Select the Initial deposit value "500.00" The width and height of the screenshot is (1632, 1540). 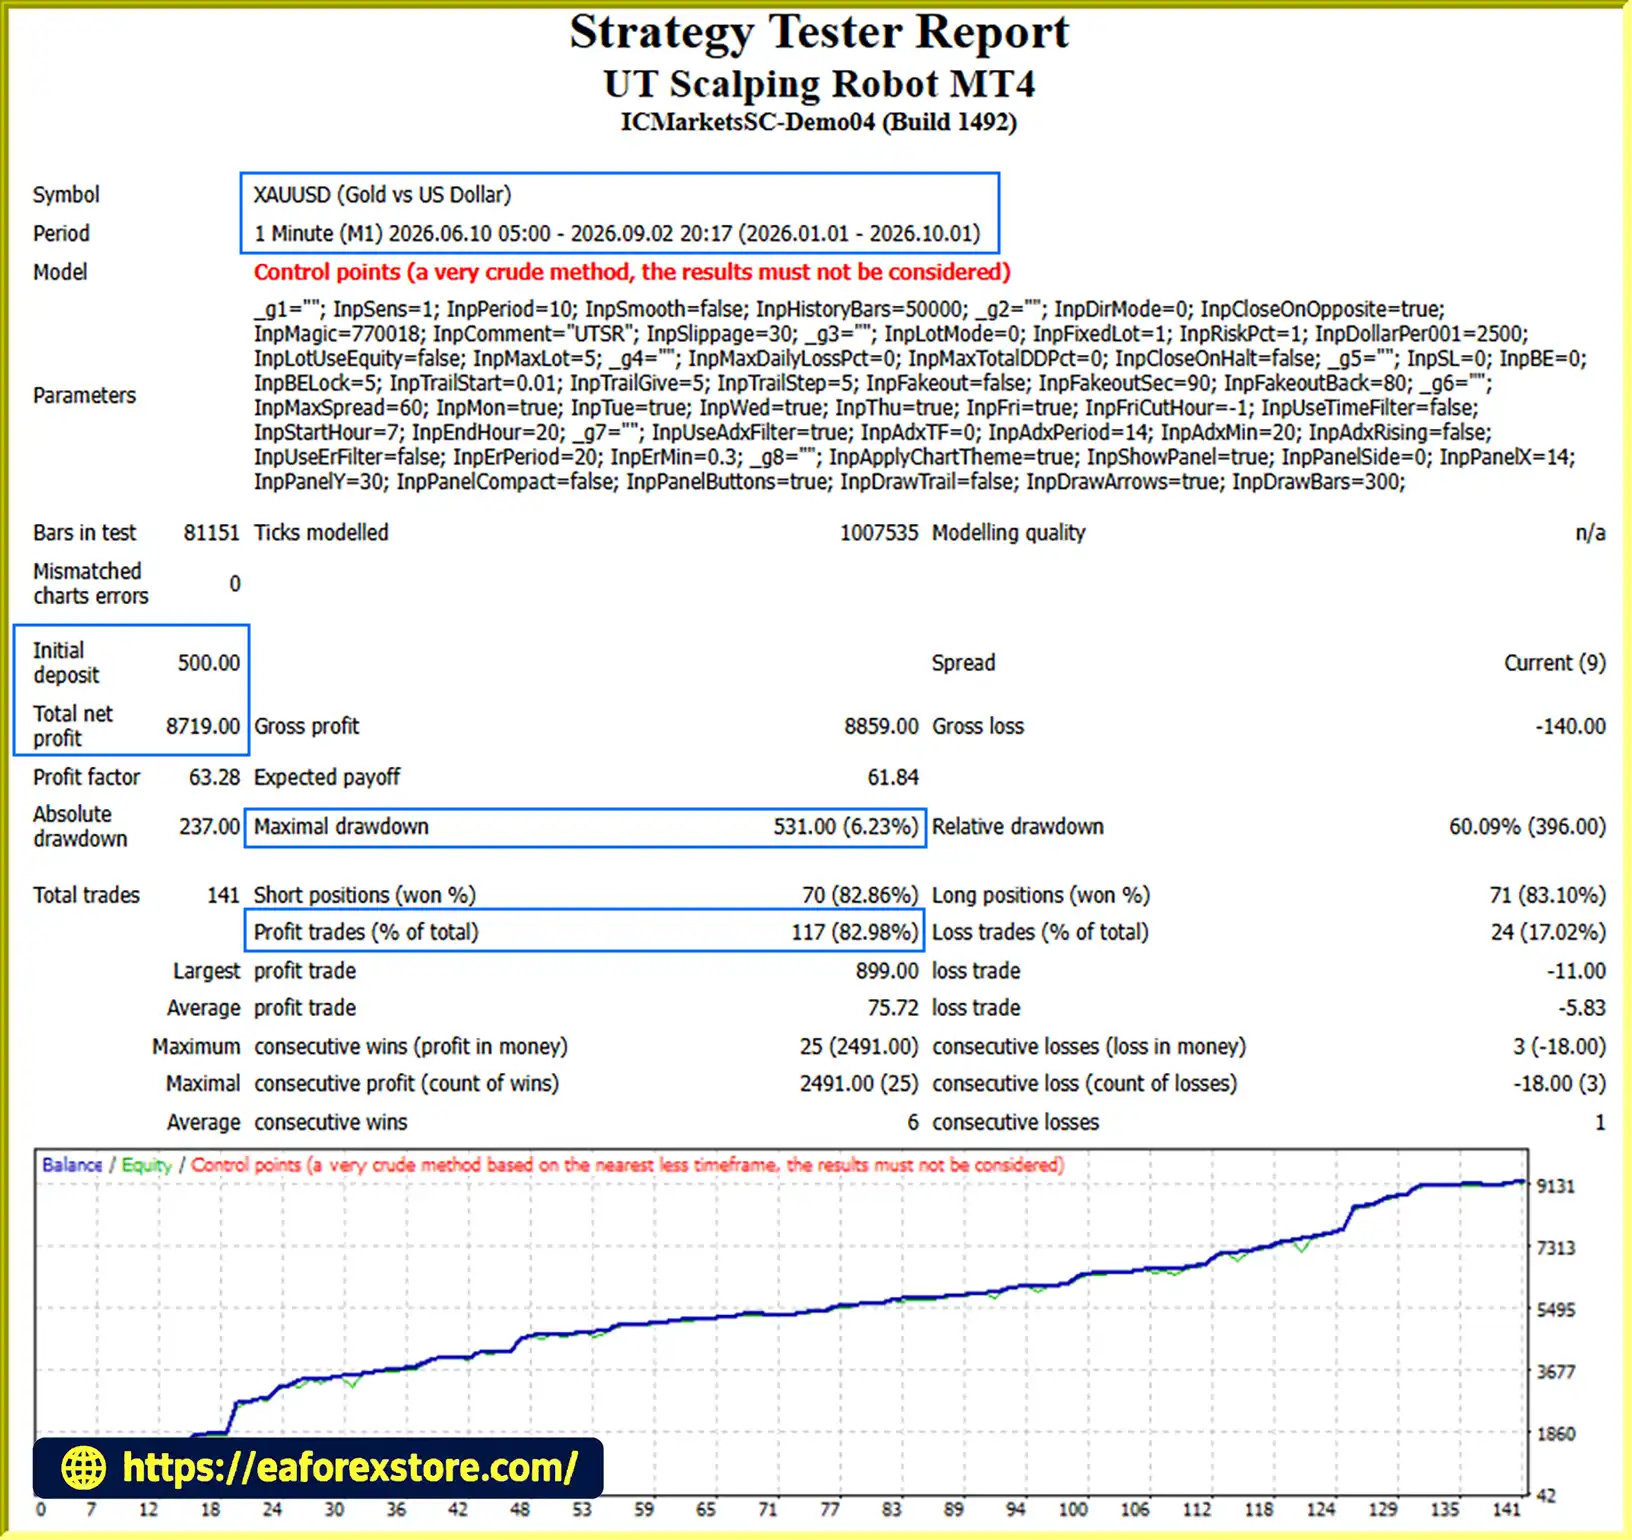tap(208, 663)
